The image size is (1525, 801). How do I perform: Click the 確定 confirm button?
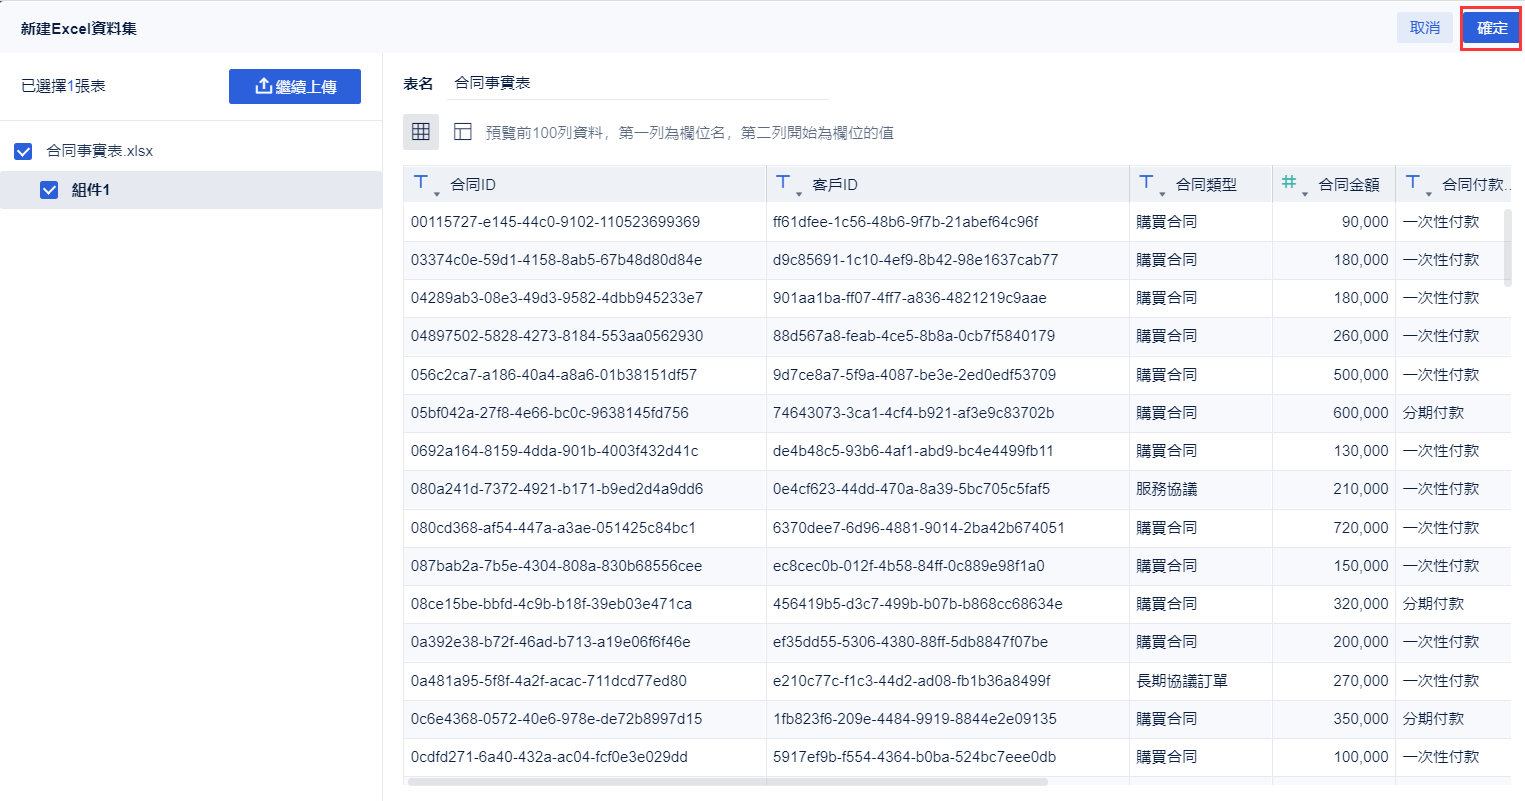1491,28
